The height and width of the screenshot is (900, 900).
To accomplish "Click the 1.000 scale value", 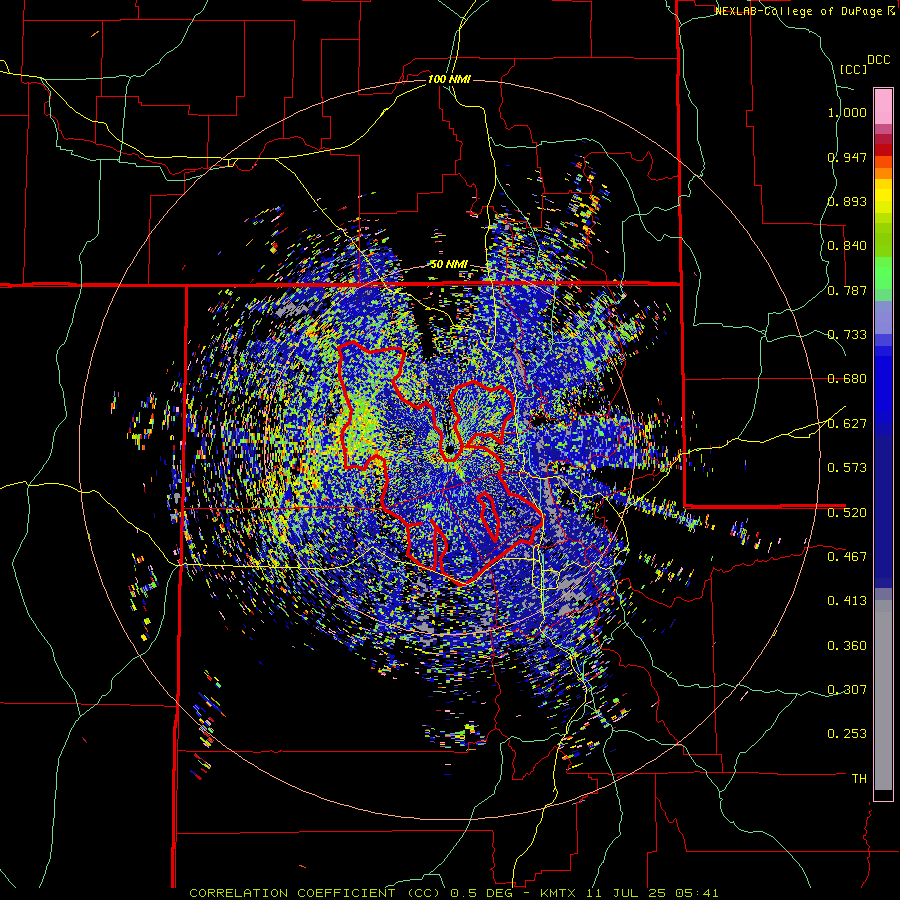I will [x=847, y=112].
